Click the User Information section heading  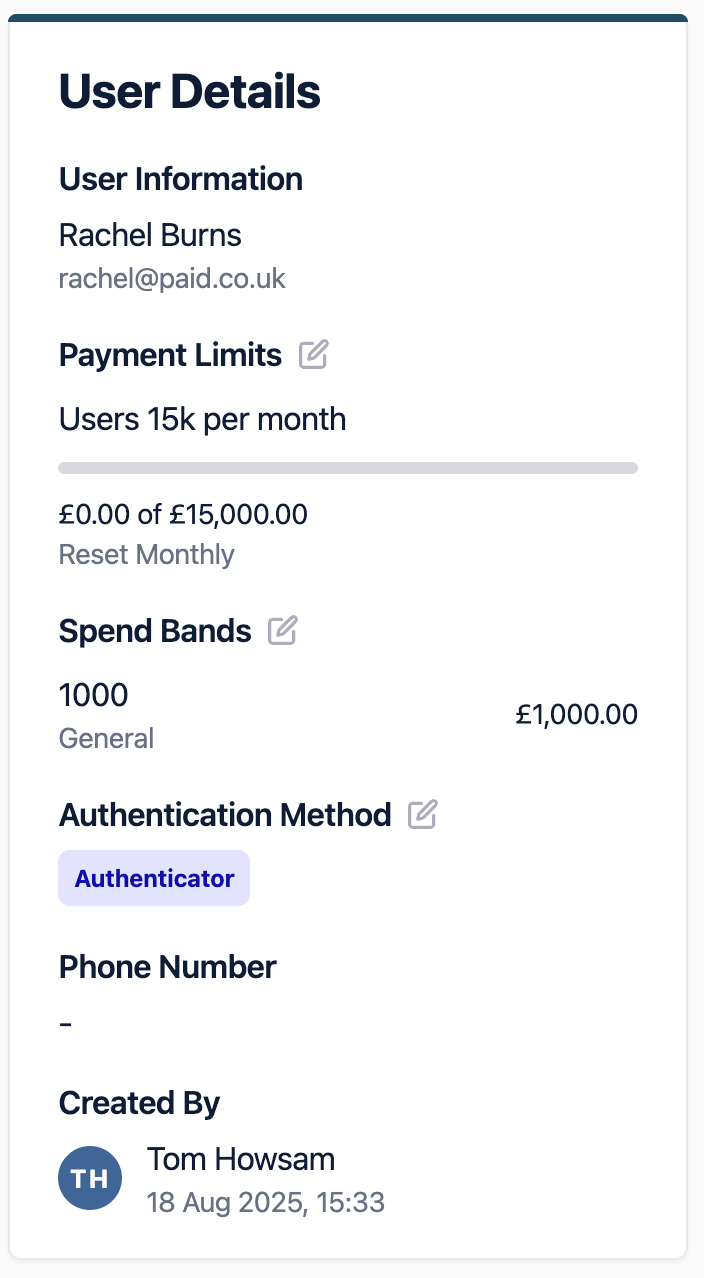(180, 179)
